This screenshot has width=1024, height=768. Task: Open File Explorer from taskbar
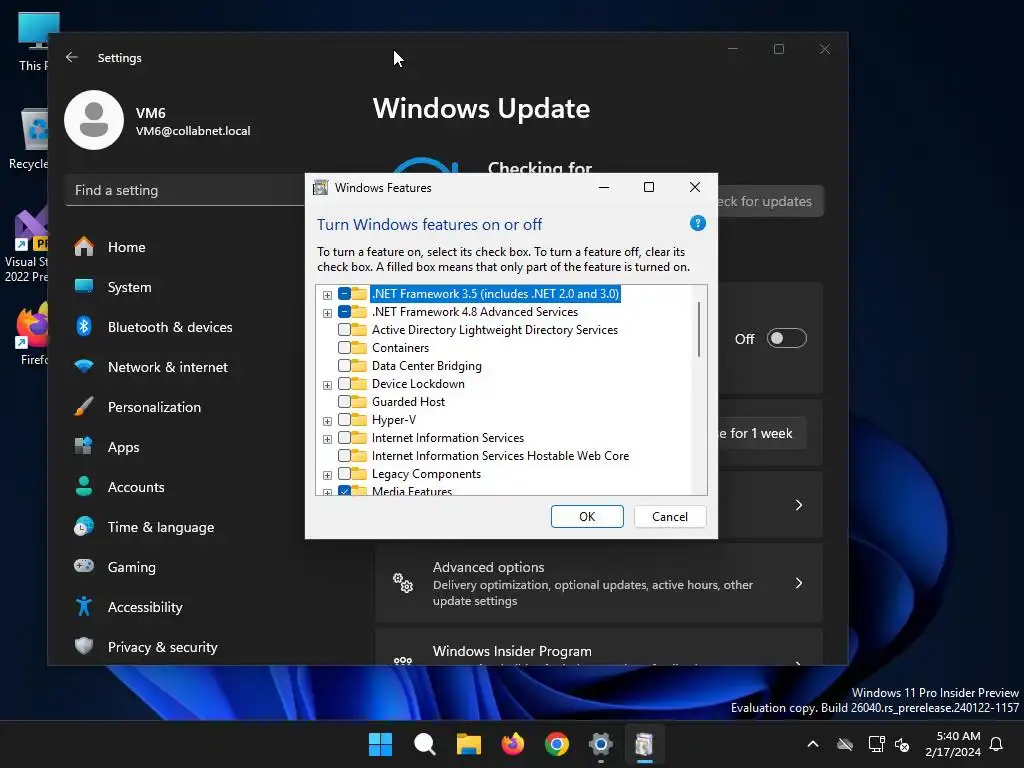(x=468, y=744)
